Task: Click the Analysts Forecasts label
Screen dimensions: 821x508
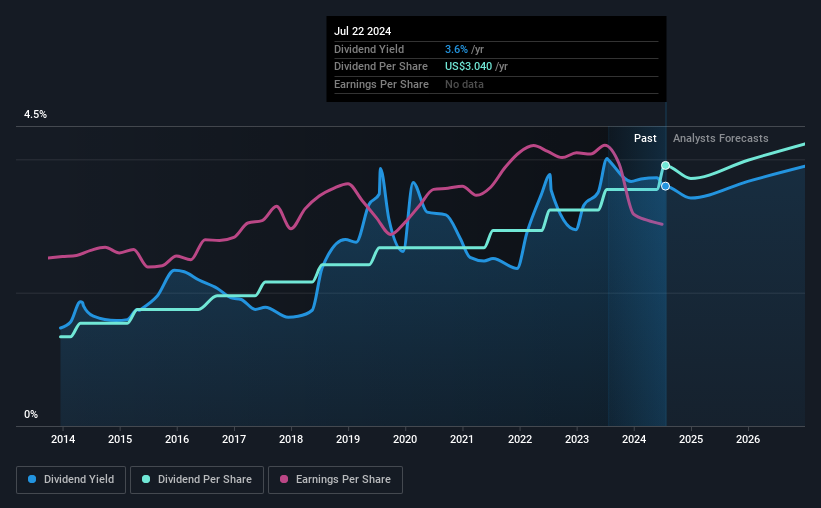Action: click(720, 138)
